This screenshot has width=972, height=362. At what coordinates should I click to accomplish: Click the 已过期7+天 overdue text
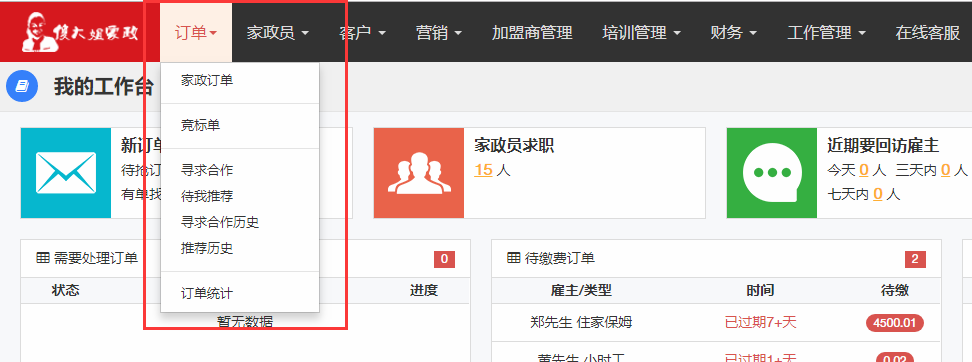(761, 322)
